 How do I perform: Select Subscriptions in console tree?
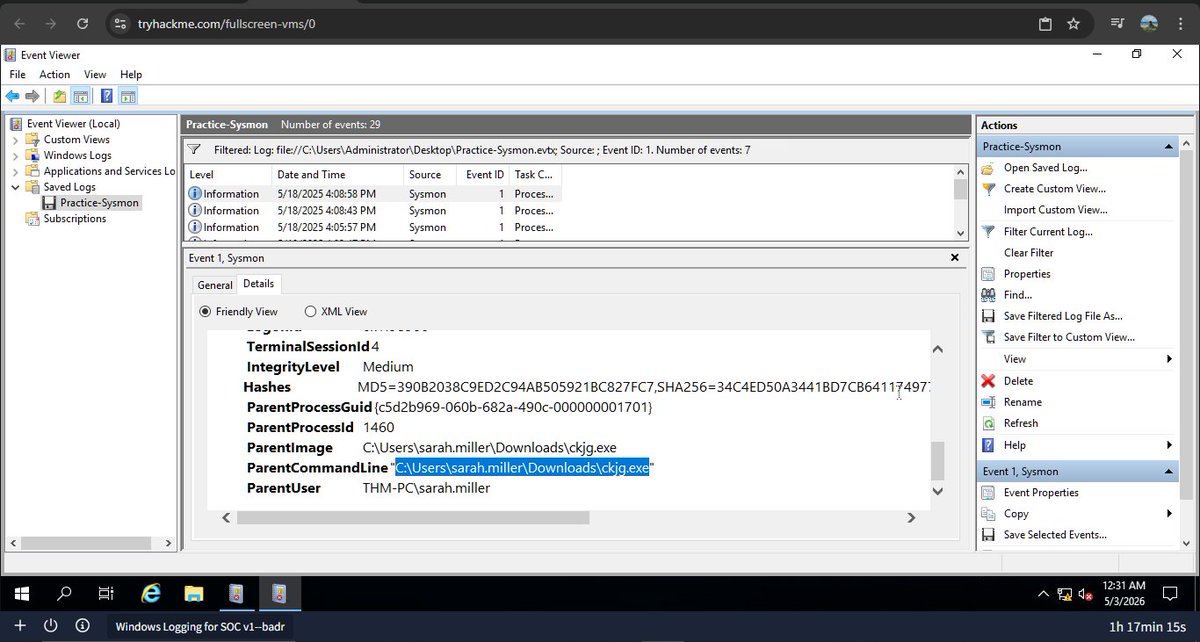click(x=75, y=219)
